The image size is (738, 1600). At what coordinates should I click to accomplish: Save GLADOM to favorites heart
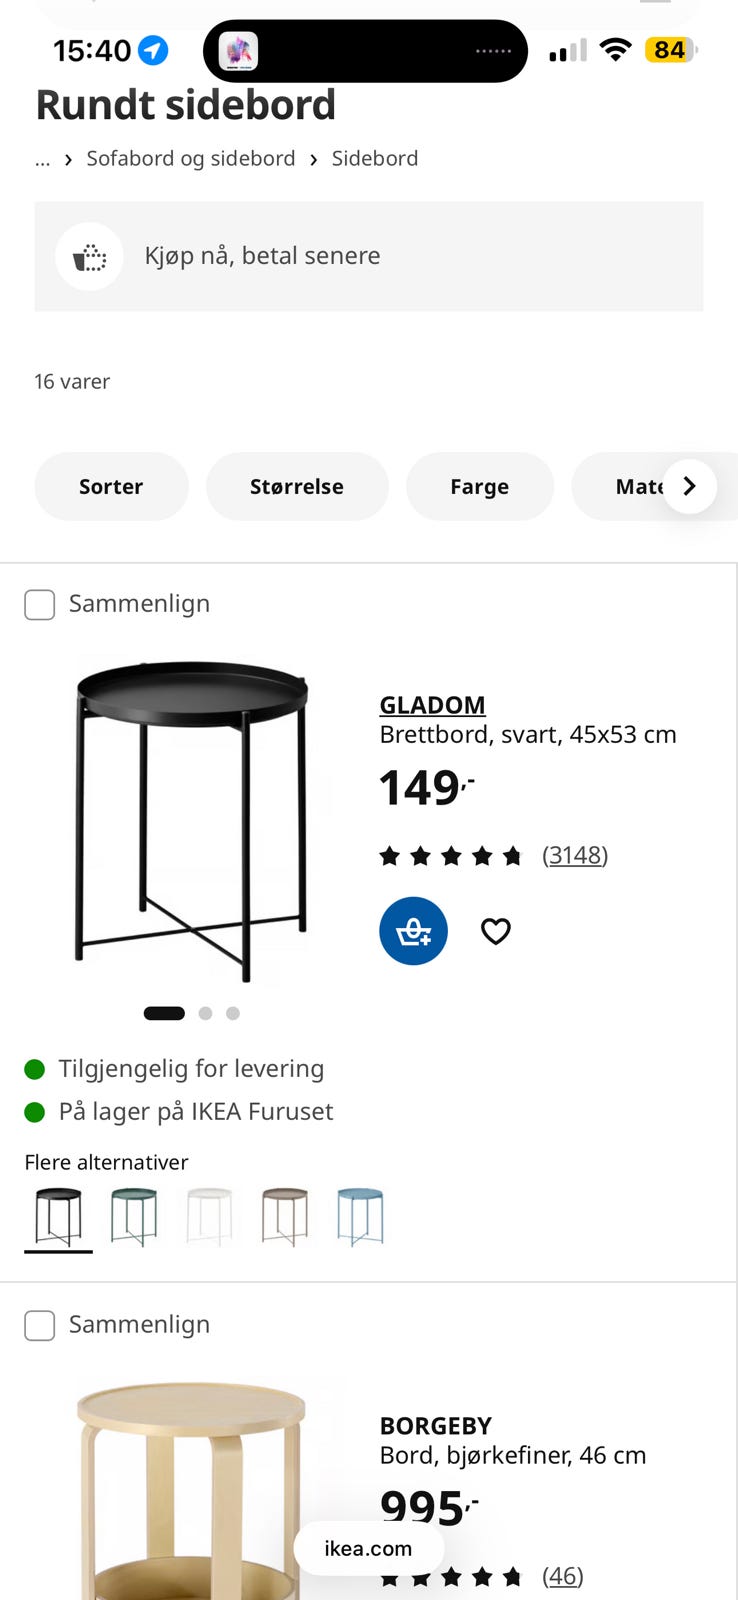pyautogui.click(x=496, y=931)
